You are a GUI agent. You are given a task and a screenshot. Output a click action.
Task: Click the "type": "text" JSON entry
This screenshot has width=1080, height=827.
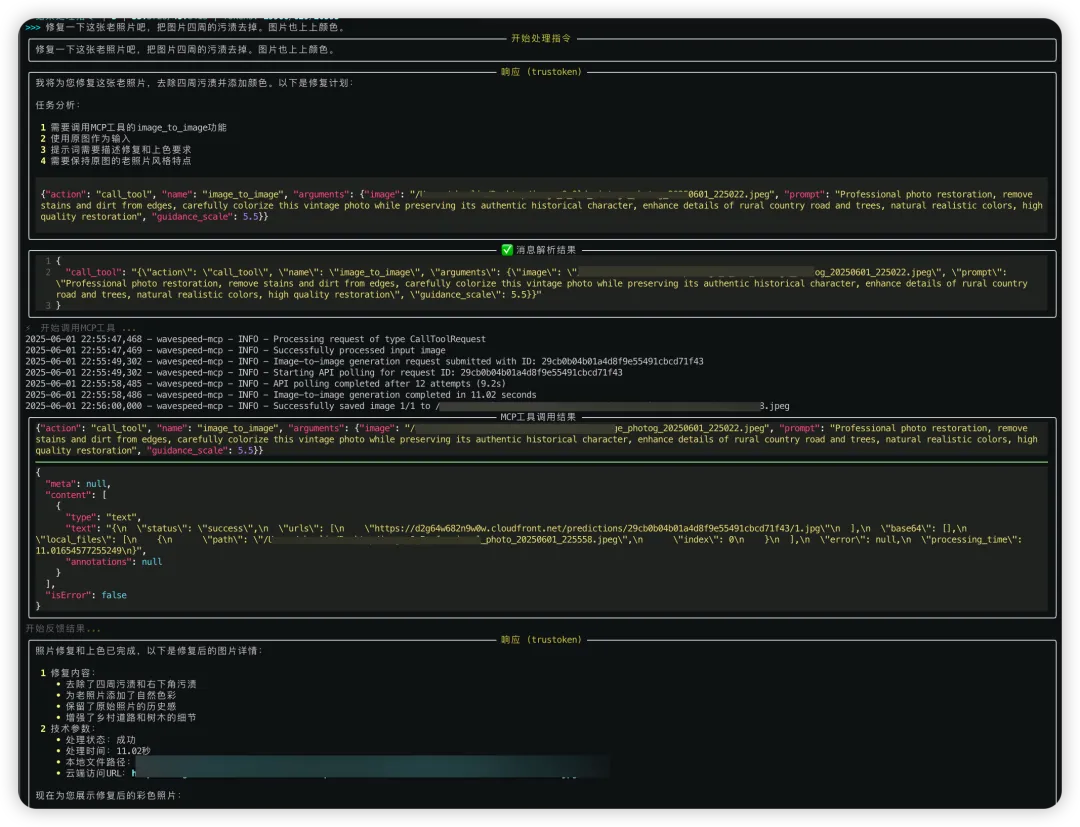click(103, 517)
